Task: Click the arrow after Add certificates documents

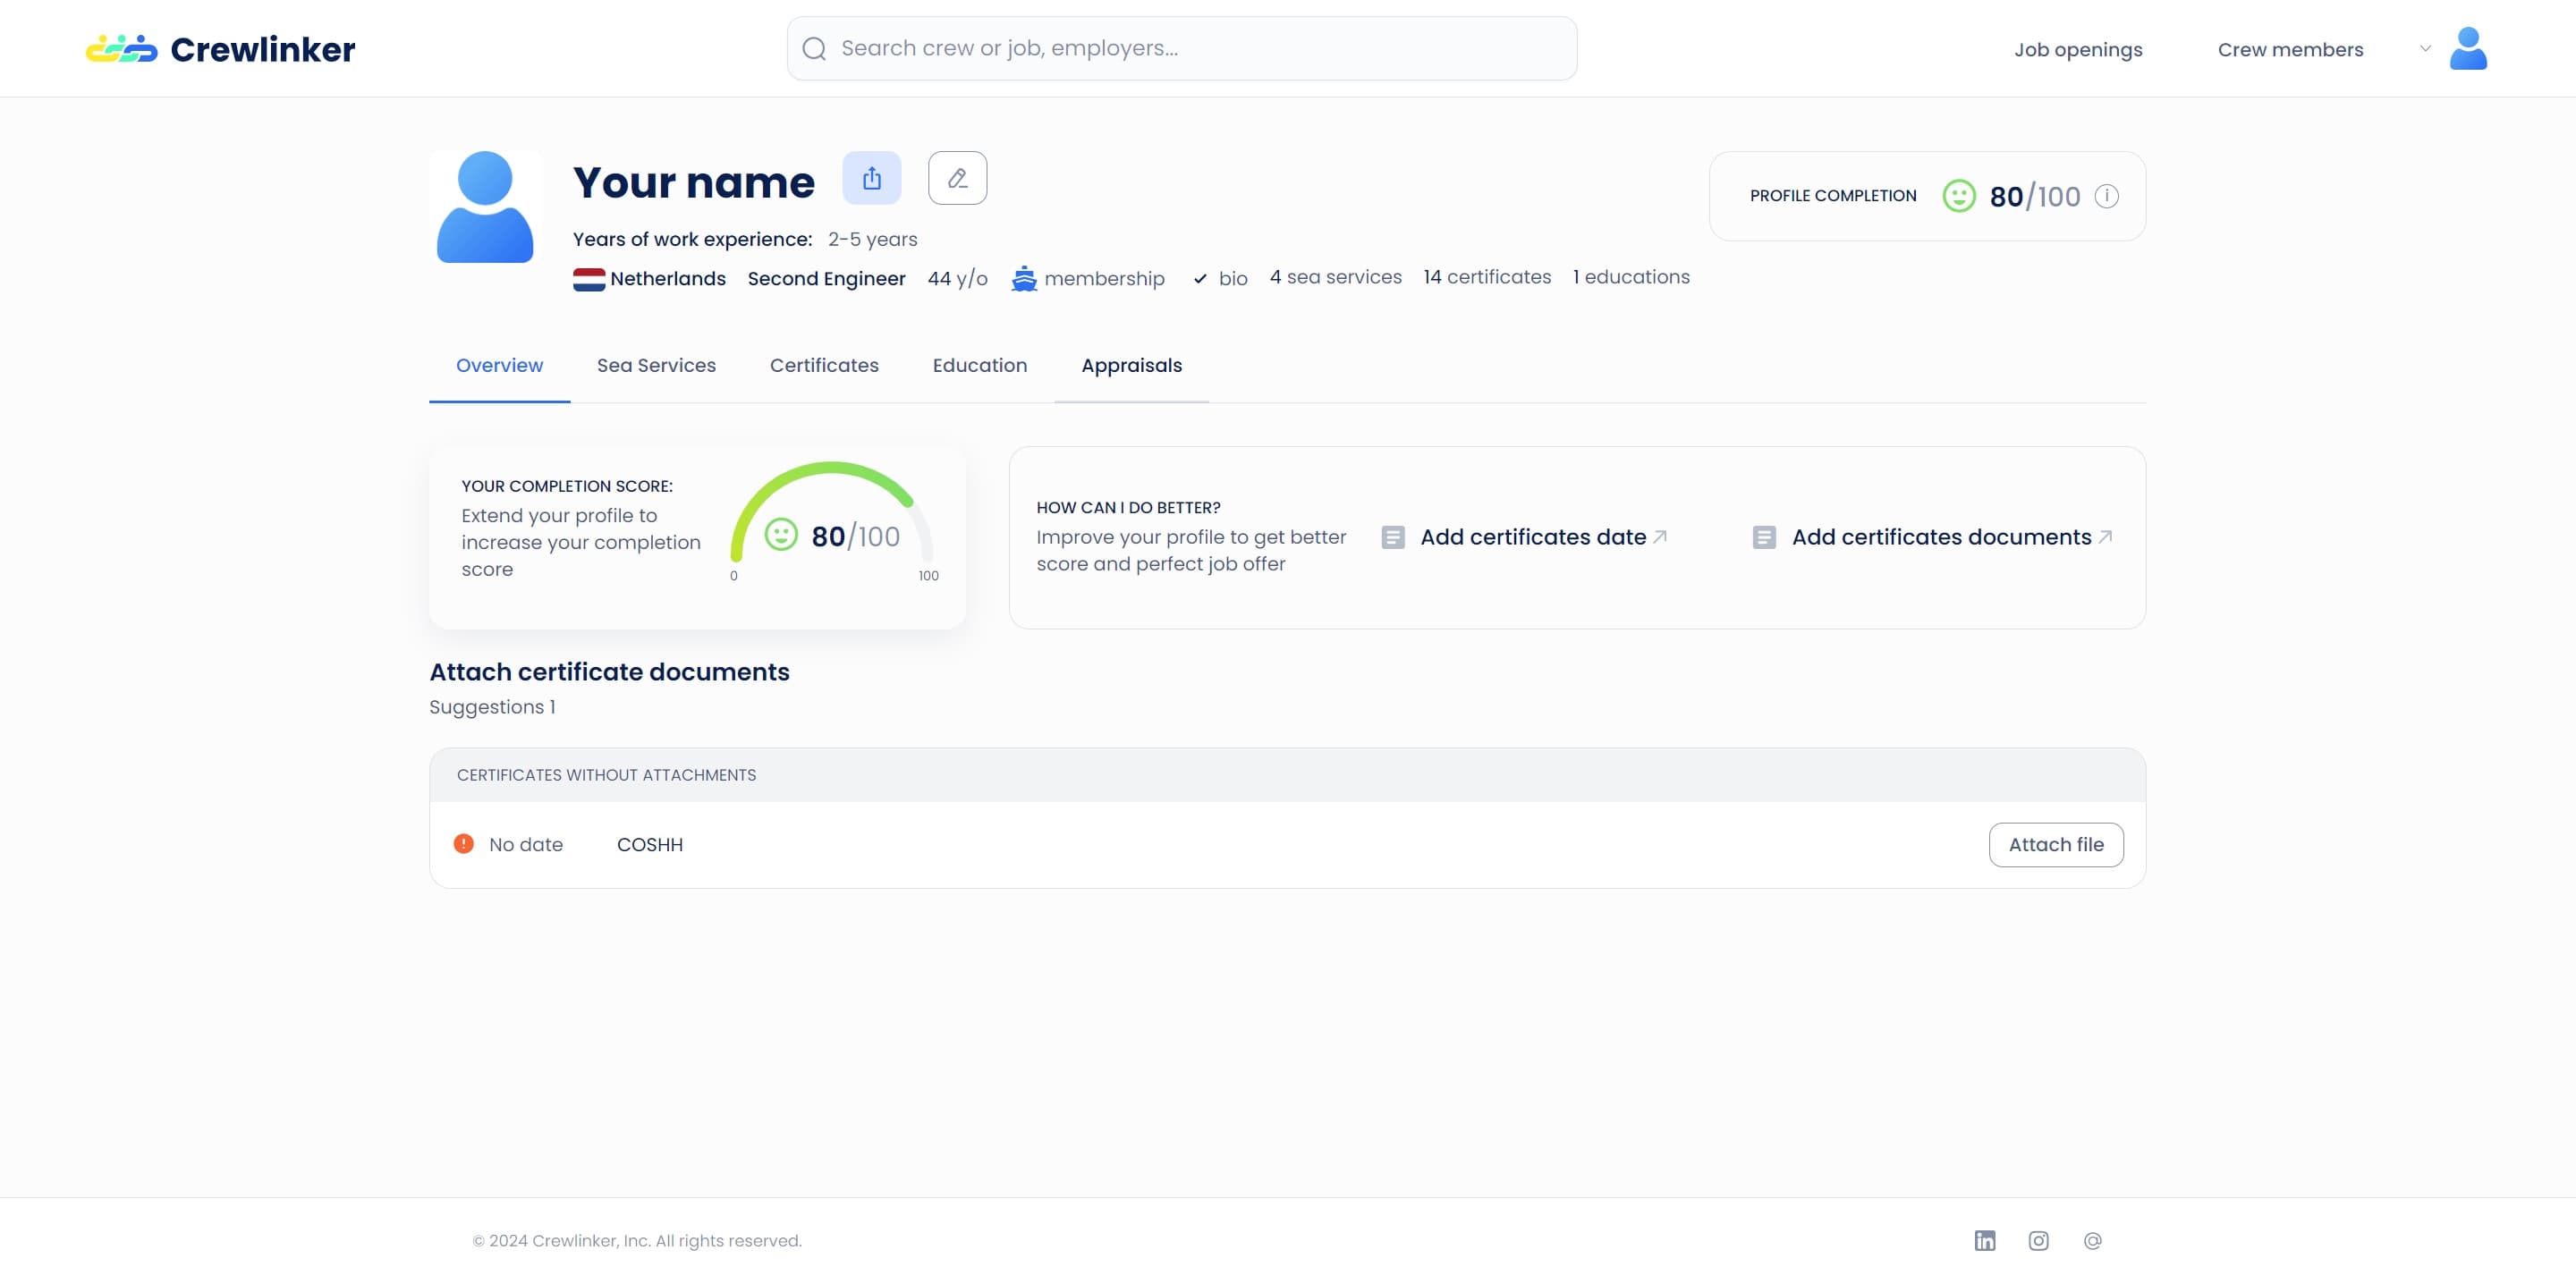Action: [x=2105, y=537]
